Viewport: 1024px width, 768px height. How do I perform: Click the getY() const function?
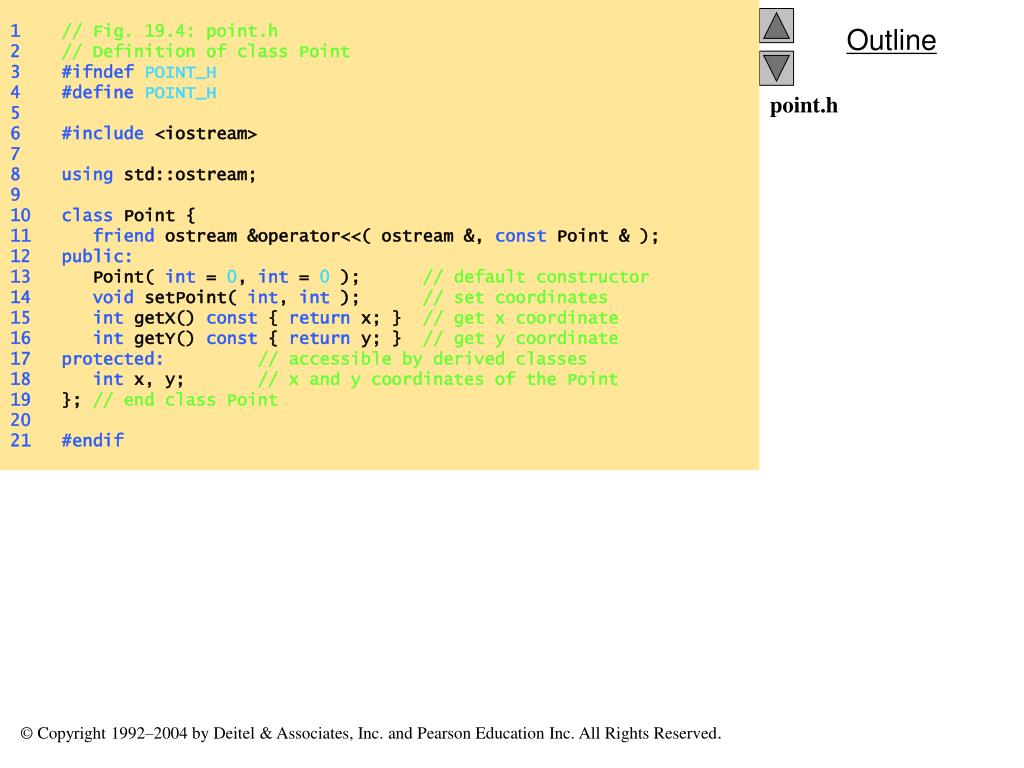point(247,338)
